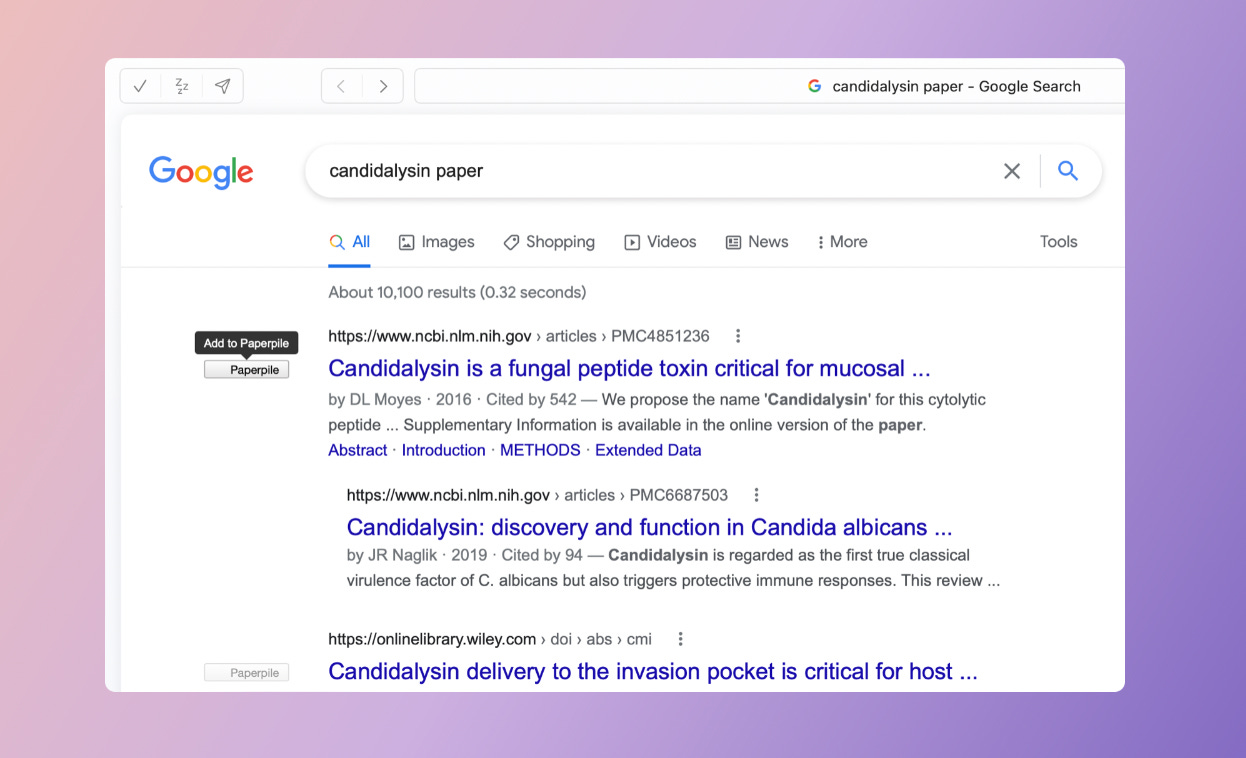Click 'Cited by 542' text
Viewport: 1246px width, 758px height.
tap(531, 399)
